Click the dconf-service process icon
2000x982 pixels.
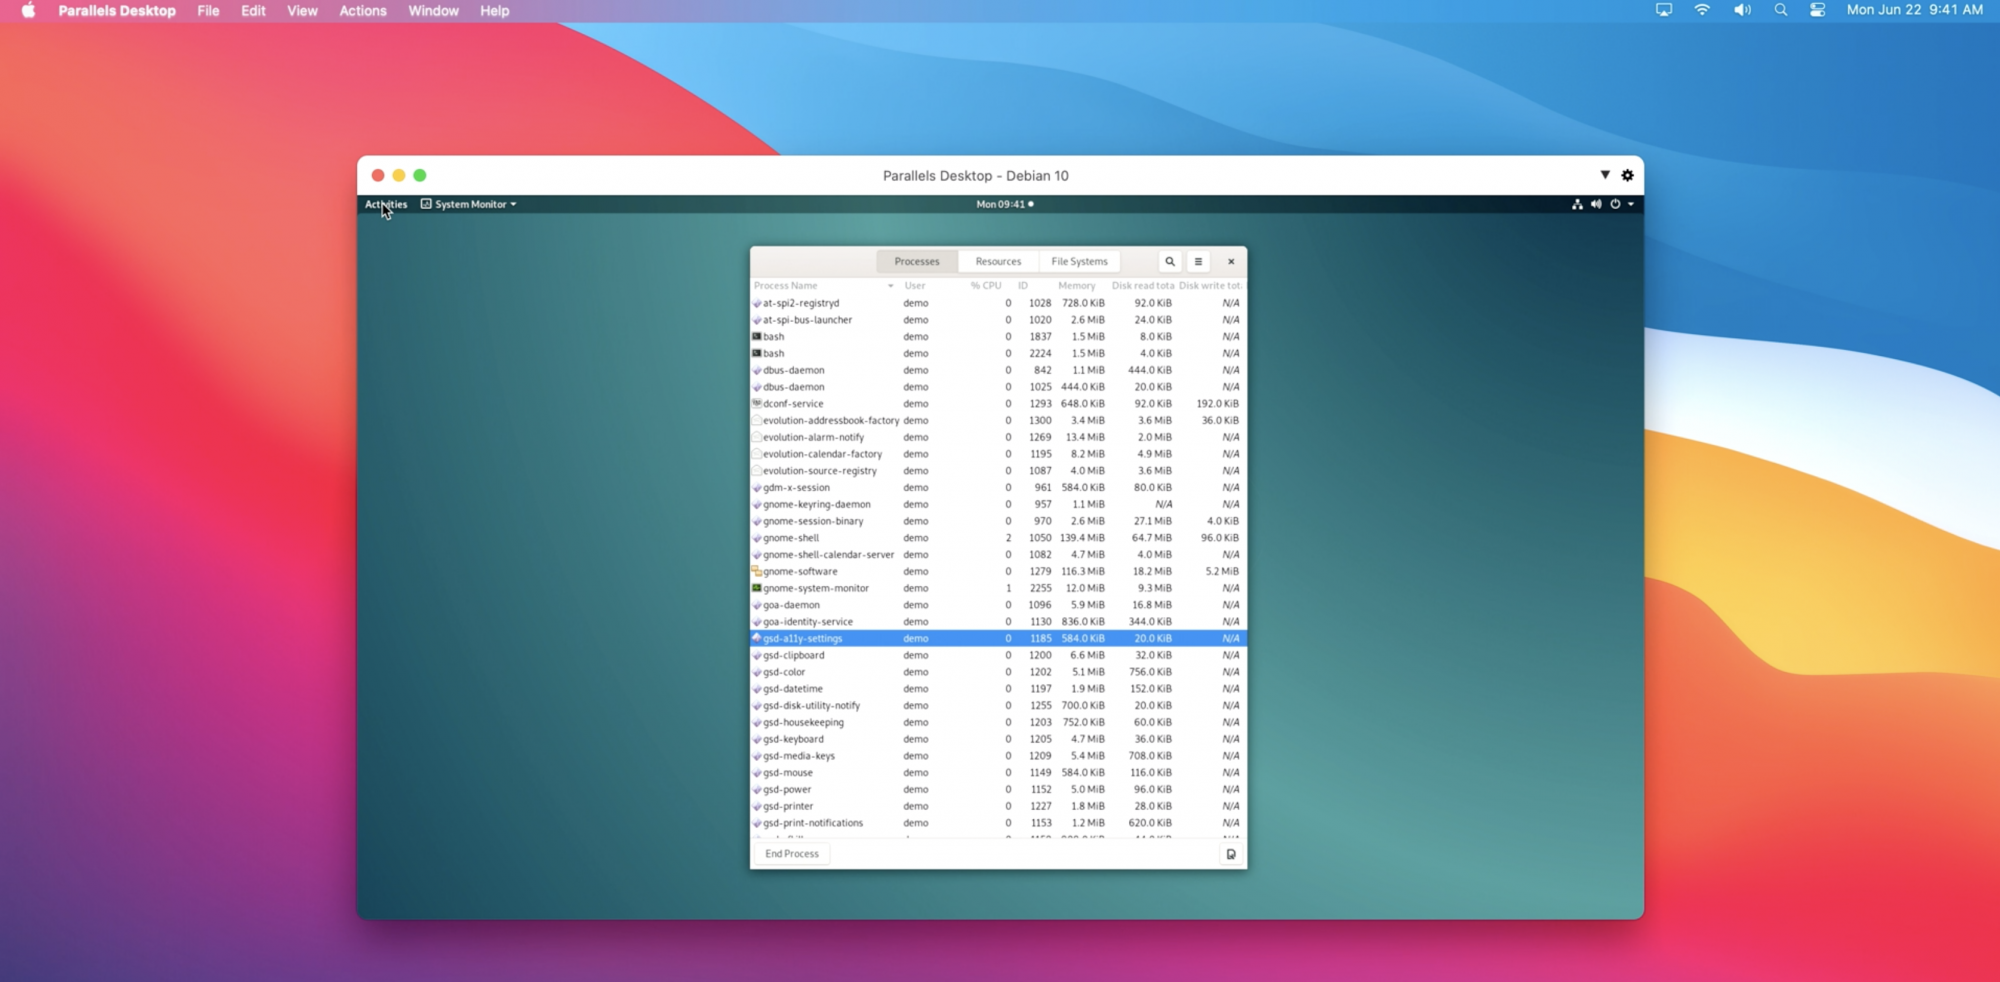pyautogui.click(x=757, y=403)
